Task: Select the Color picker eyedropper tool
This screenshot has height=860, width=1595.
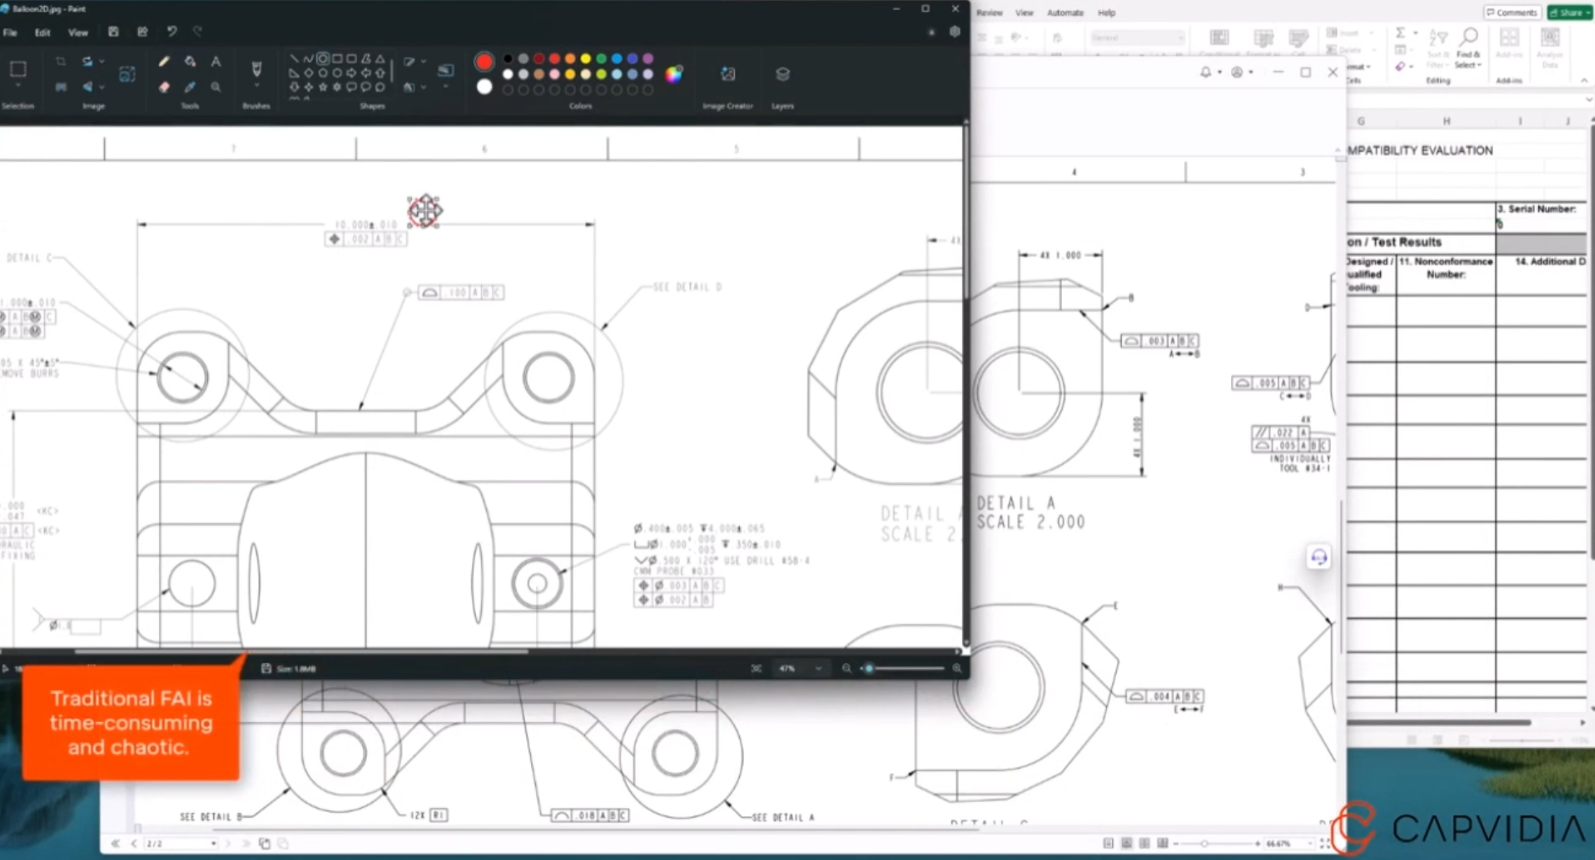Action: tap(190, 87)
